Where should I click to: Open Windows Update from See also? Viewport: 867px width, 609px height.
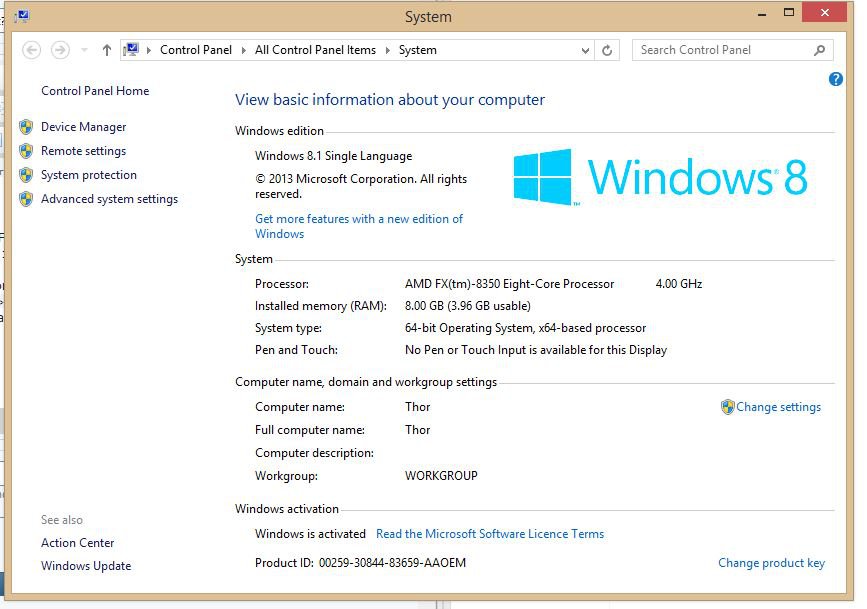86,566
